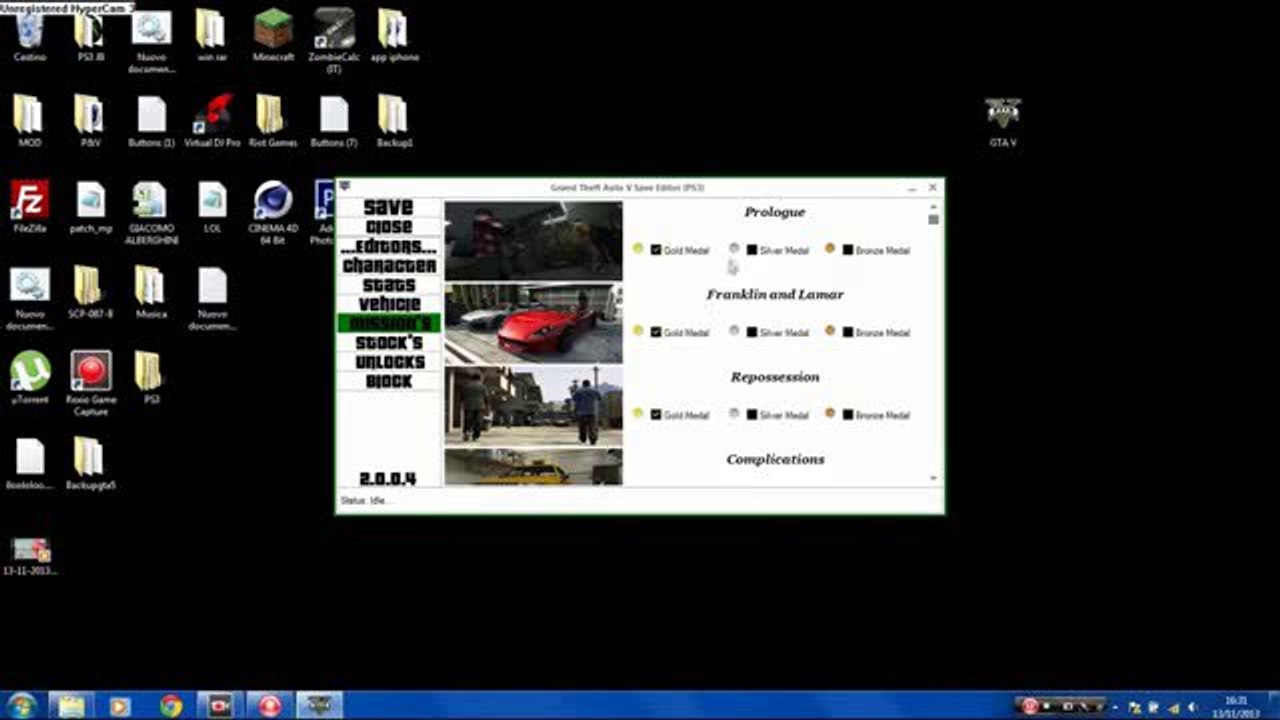Open the Riot Games folder
The image size is (1280, 720).
(273, 121)
